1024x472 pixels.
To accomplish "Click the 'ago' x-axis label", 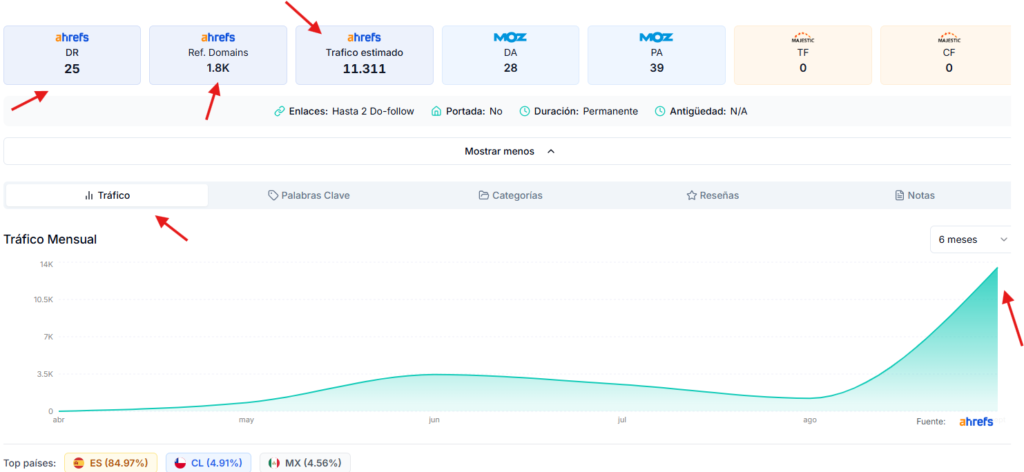I will point(810,420).
